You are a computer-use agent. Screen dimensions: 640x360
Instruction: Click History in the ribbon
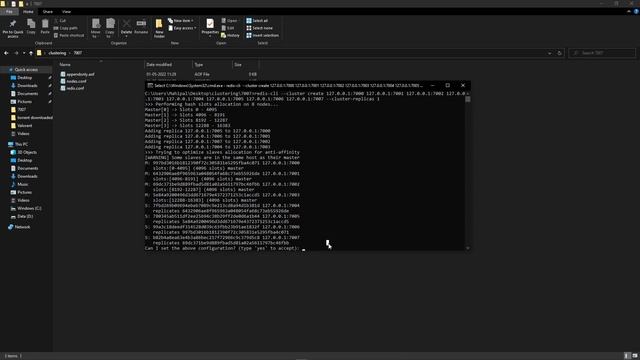[230, 36]
